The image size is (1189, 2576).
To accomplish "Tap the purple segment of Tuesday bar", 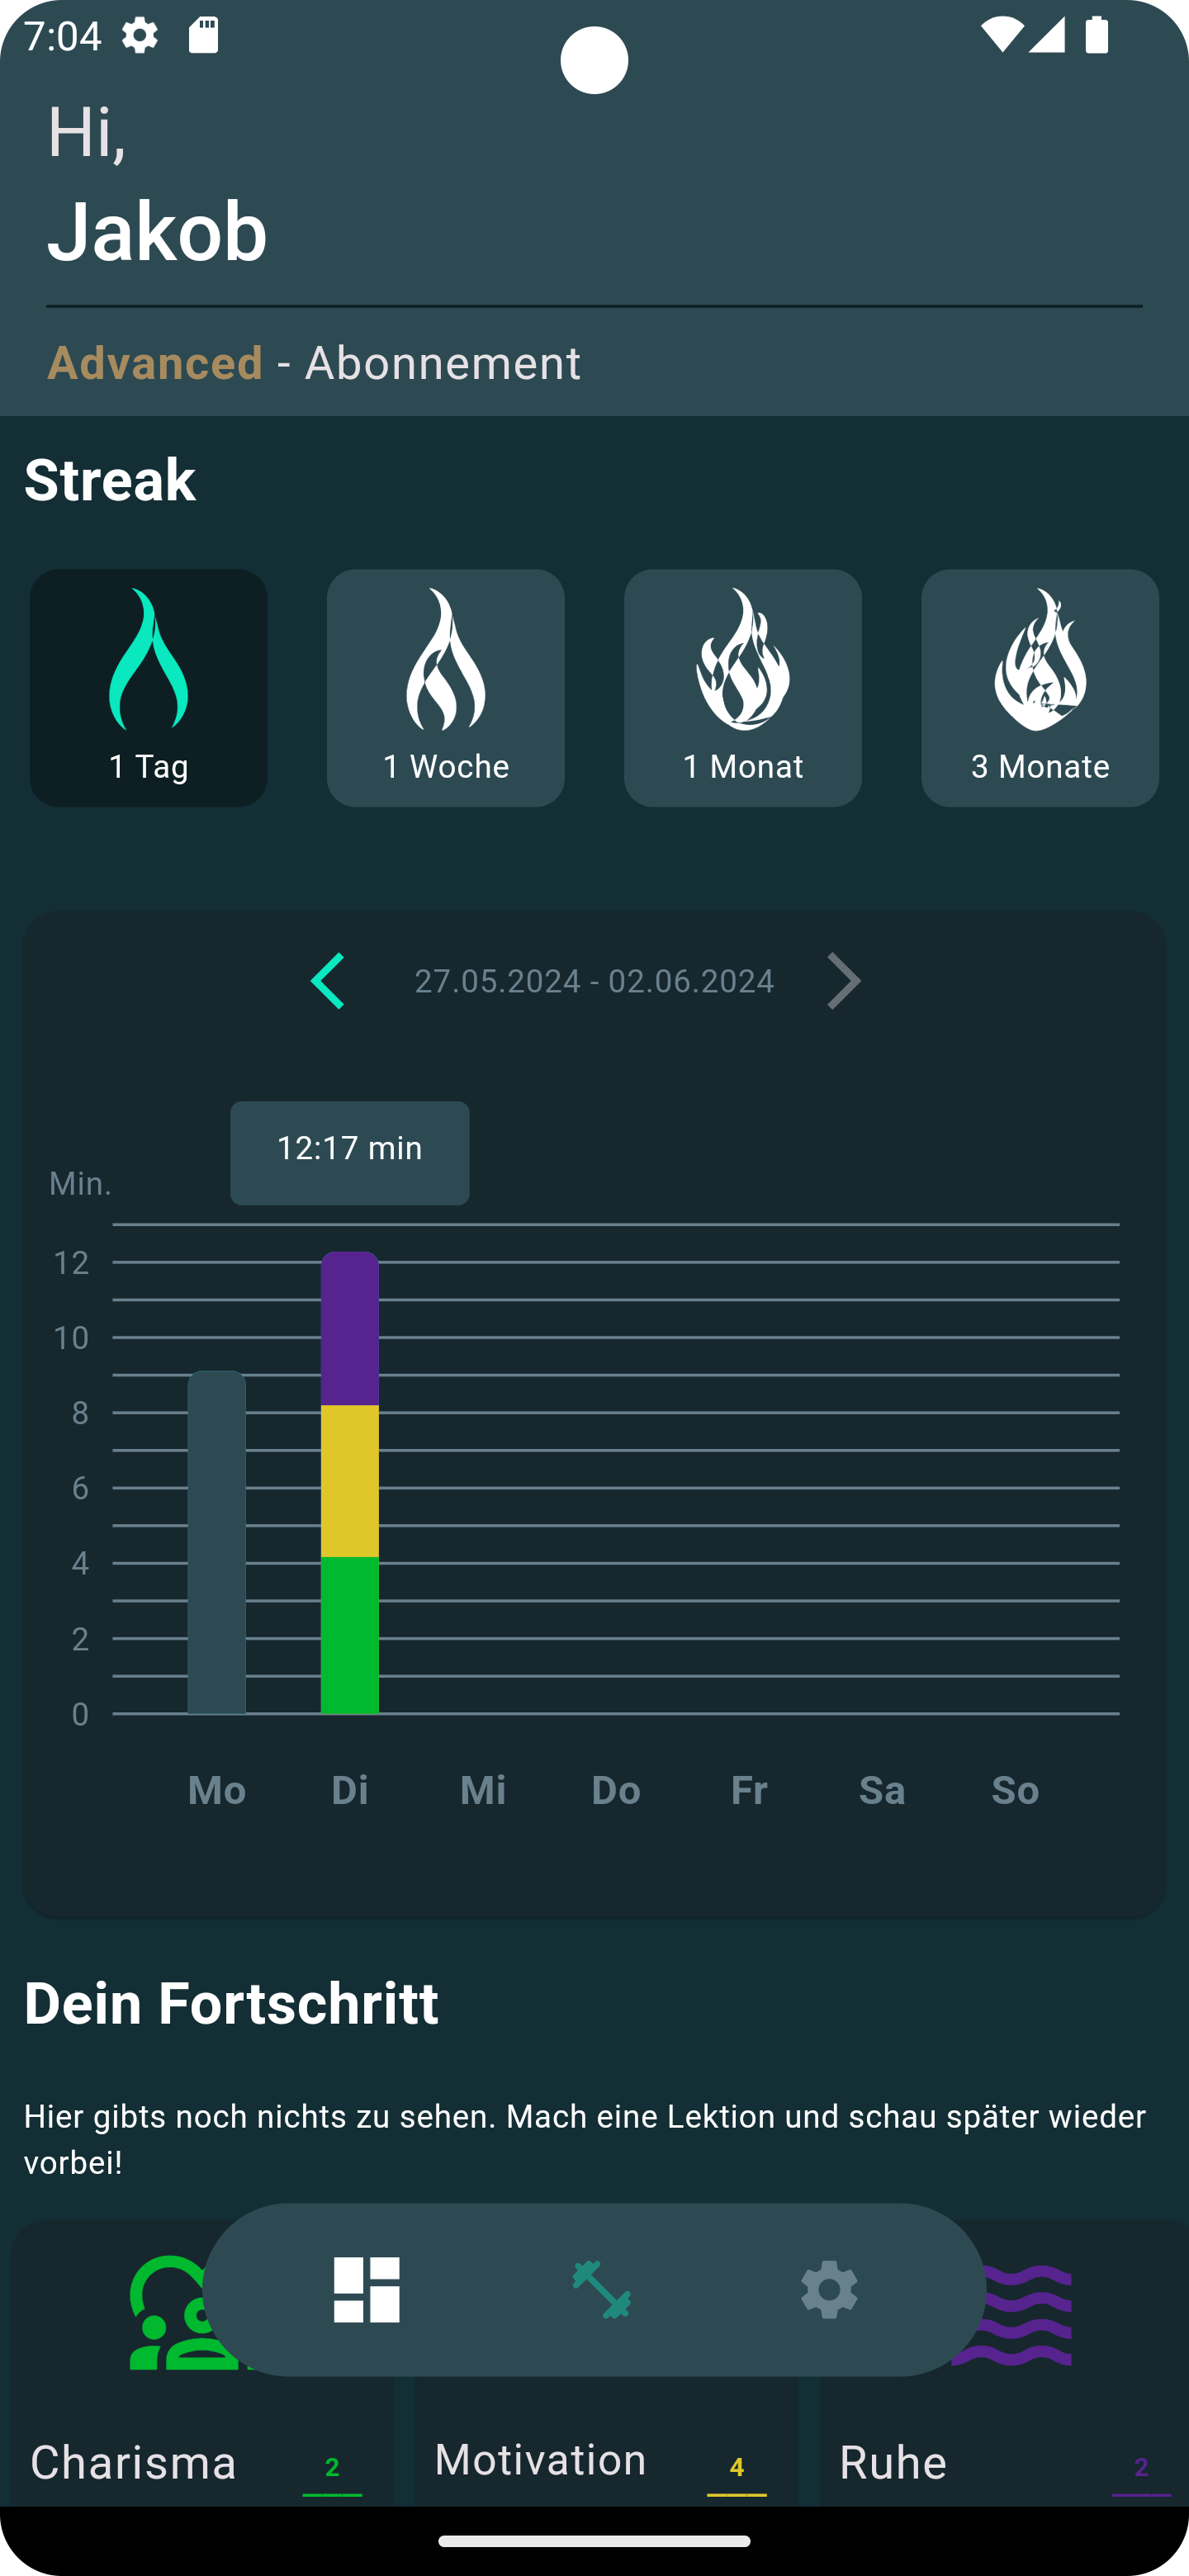I will [349, 1328].
